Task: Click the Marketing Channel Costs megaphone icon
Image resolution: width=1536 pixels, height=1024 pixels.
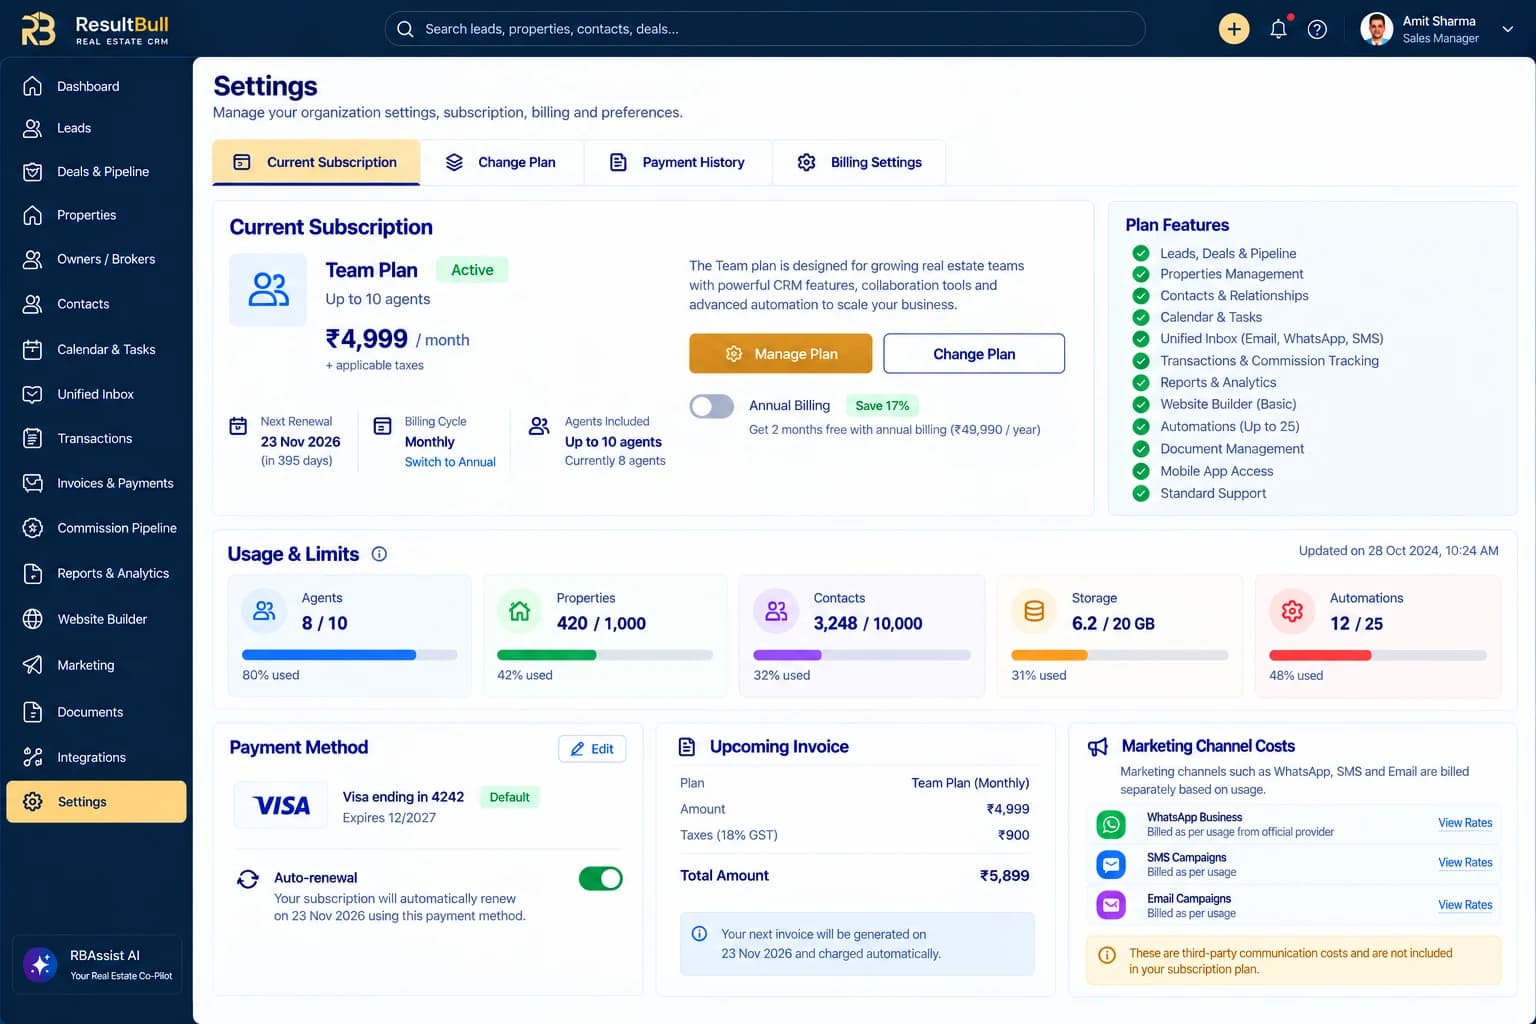Action: 1098,747
